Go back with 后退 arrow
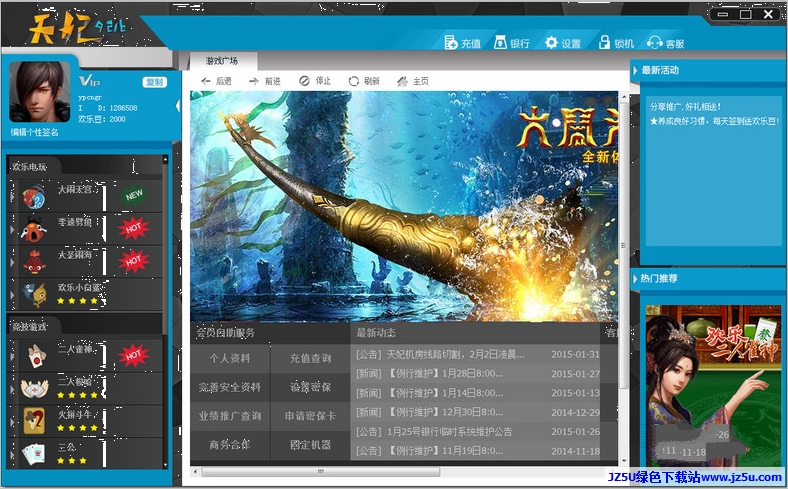 pos(205,81)
